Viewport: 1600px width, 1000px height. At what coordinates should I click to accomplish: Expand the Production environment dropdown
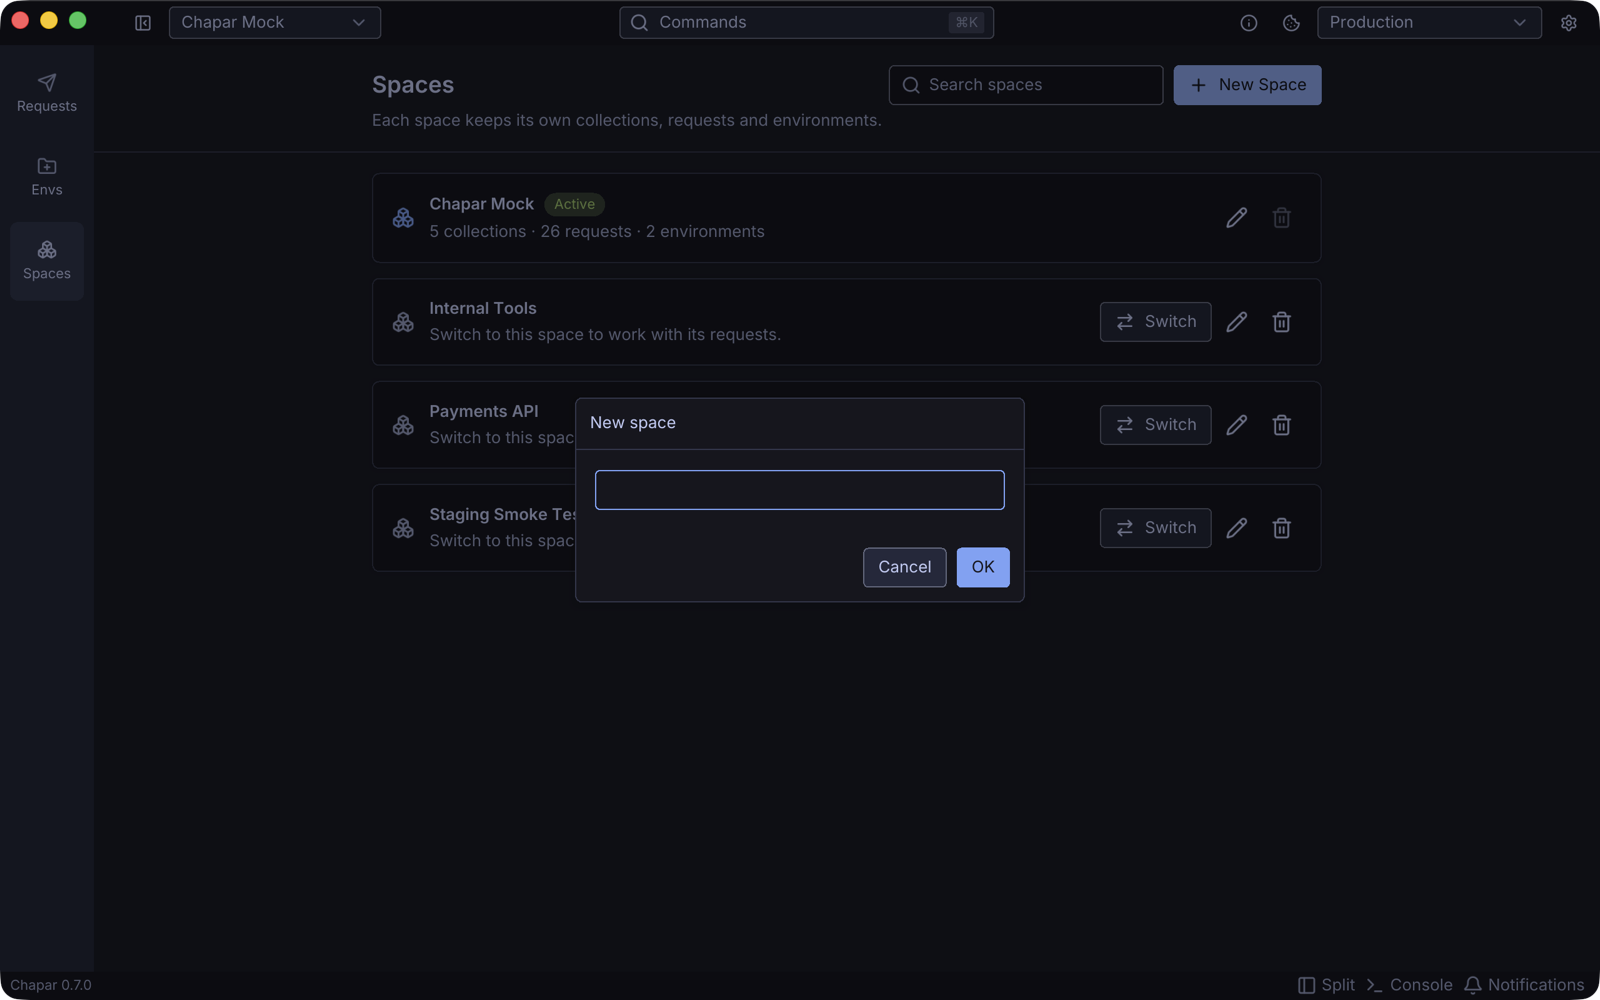[x=1429, y=23]
